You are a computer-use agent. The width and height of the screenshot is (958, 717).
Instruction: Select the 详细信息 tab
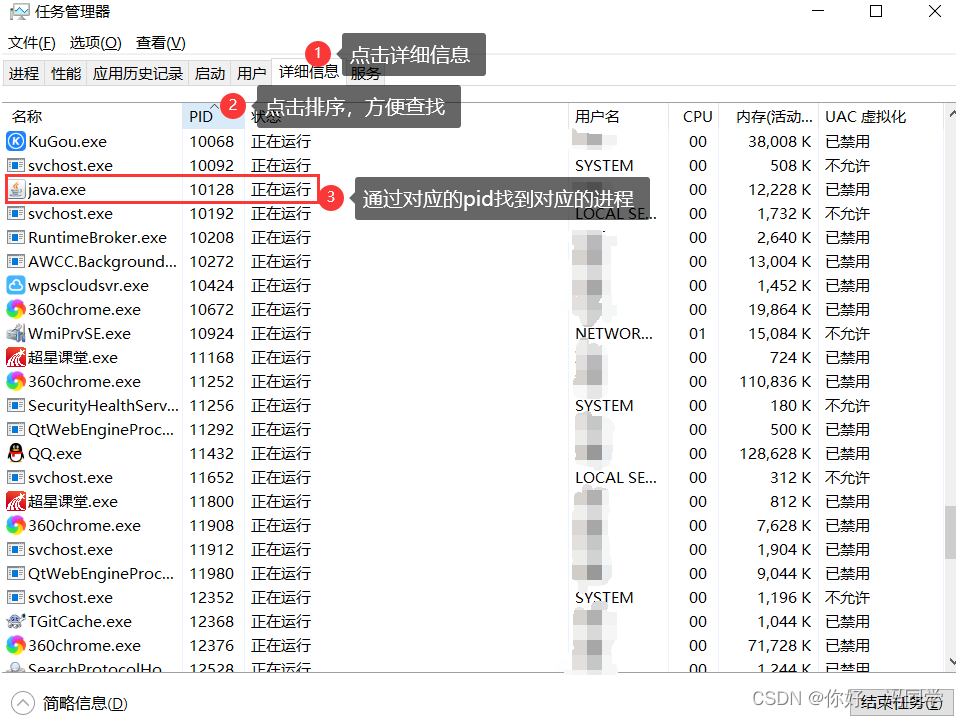pyautogui.click(x=309, y=72)
